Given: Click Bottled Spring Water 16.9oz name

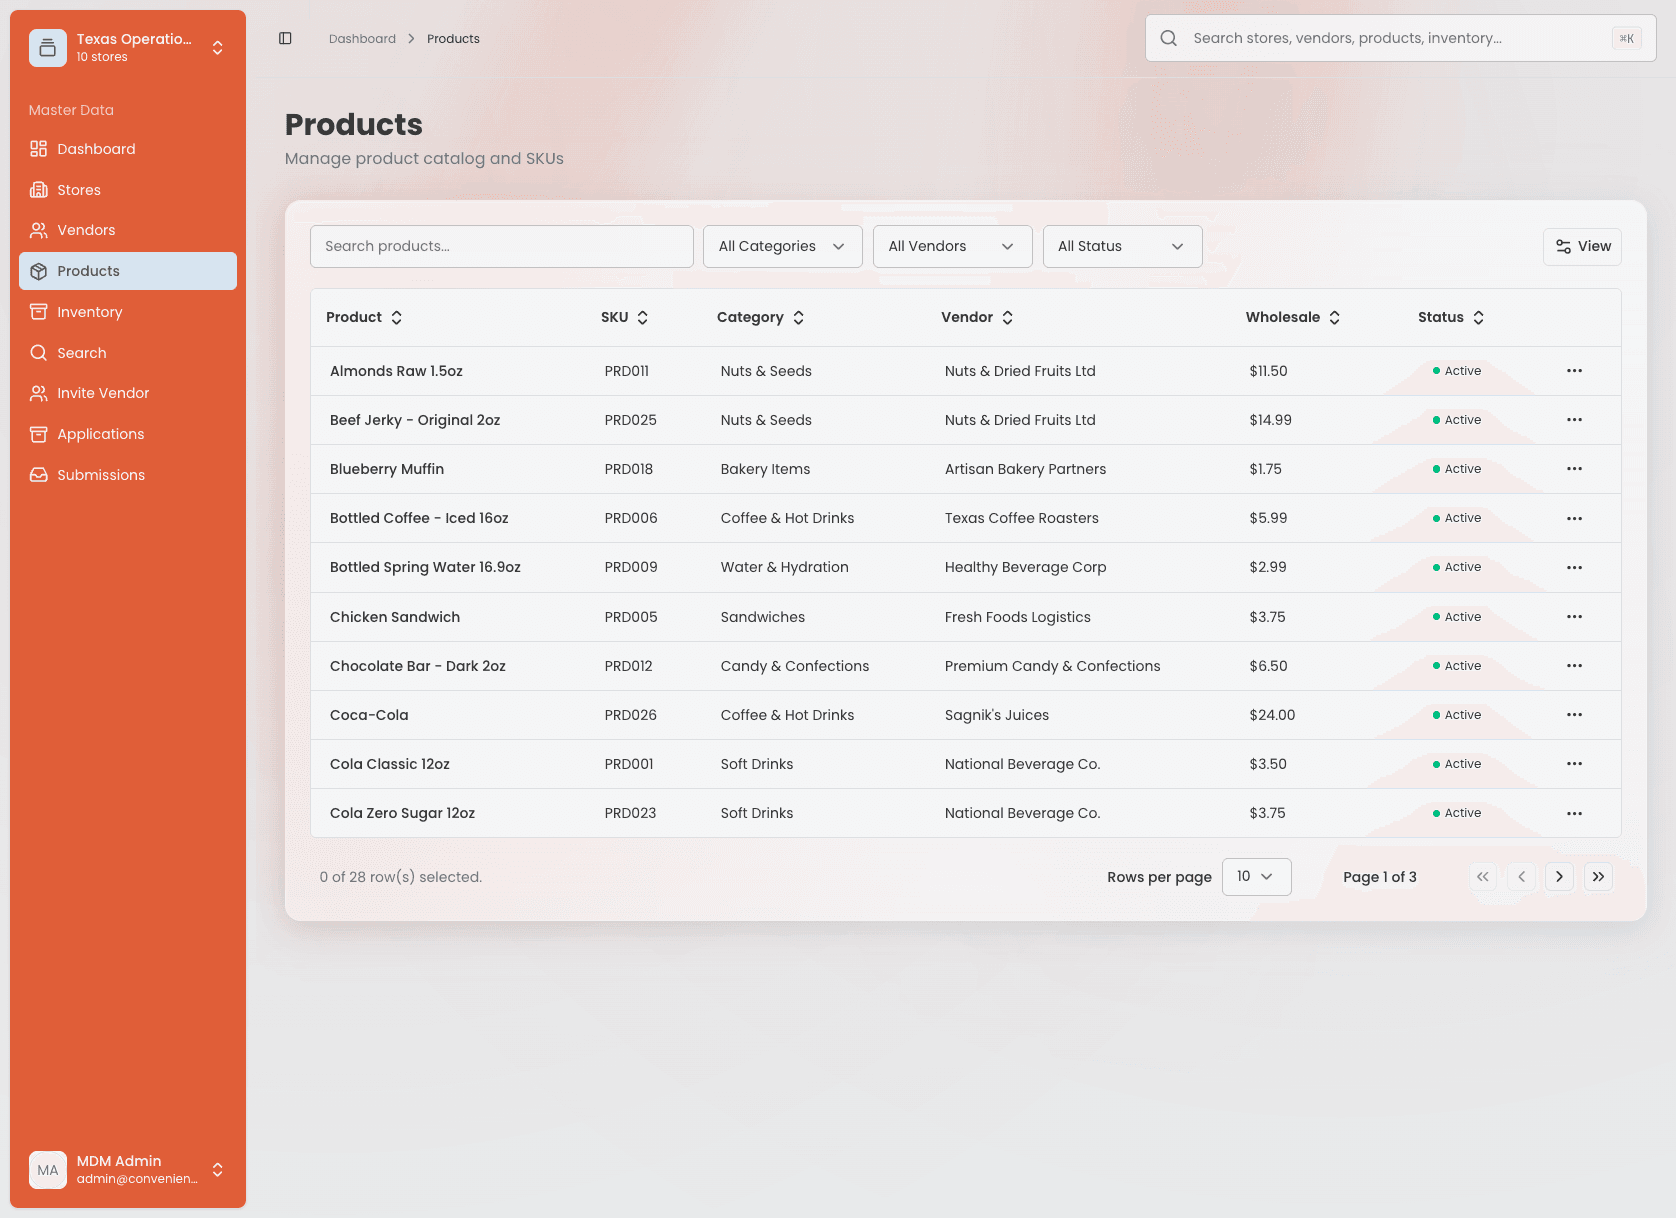Looking at the screenshot, I should click(425, 567).
